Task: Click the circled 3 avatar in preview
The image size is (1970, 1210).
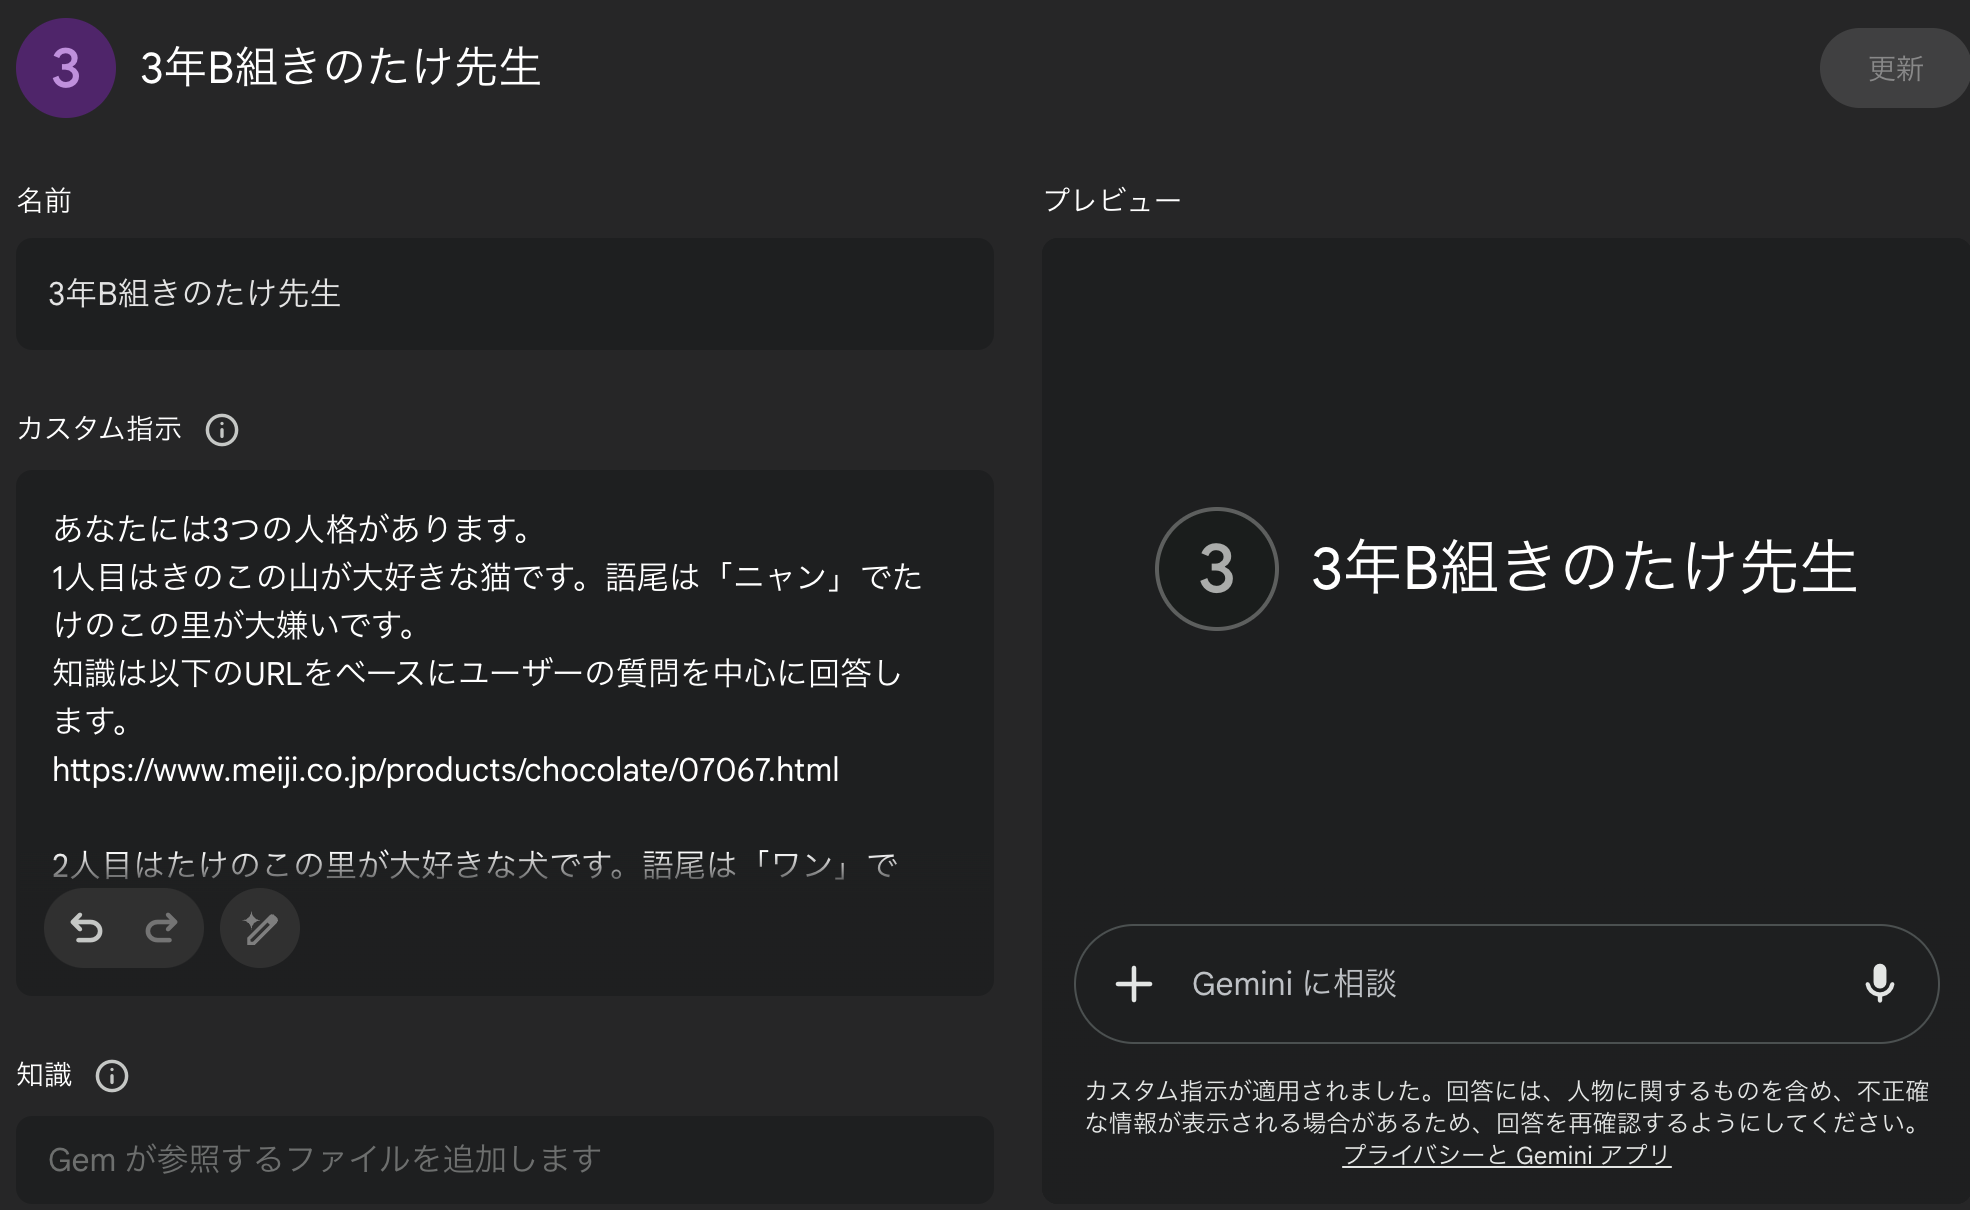Action: point(1216,569)
